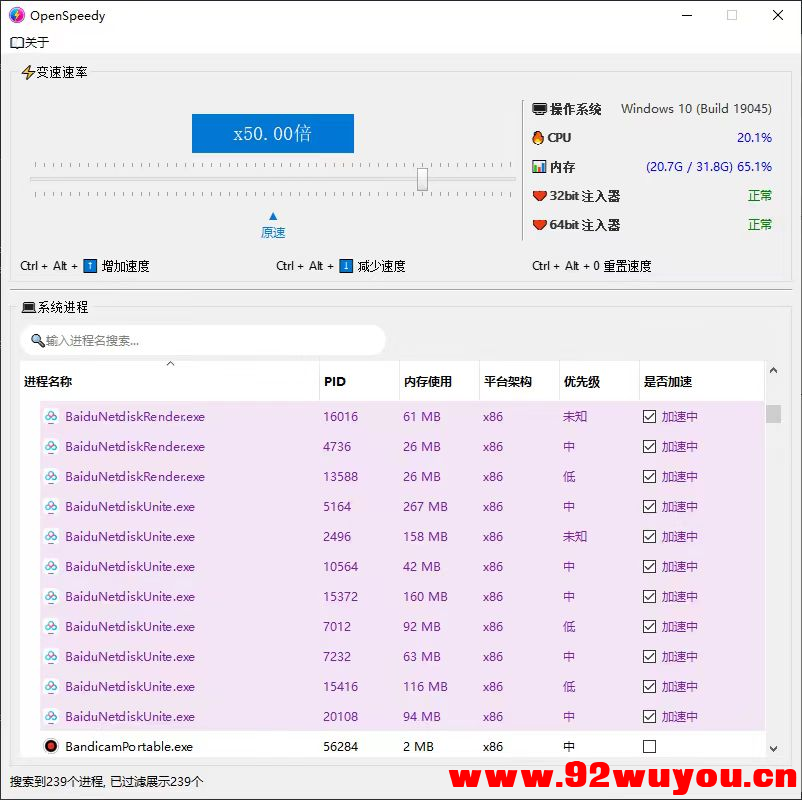
Task: Click the 32bit注入器 heart icon
Action: pos(541,196)
